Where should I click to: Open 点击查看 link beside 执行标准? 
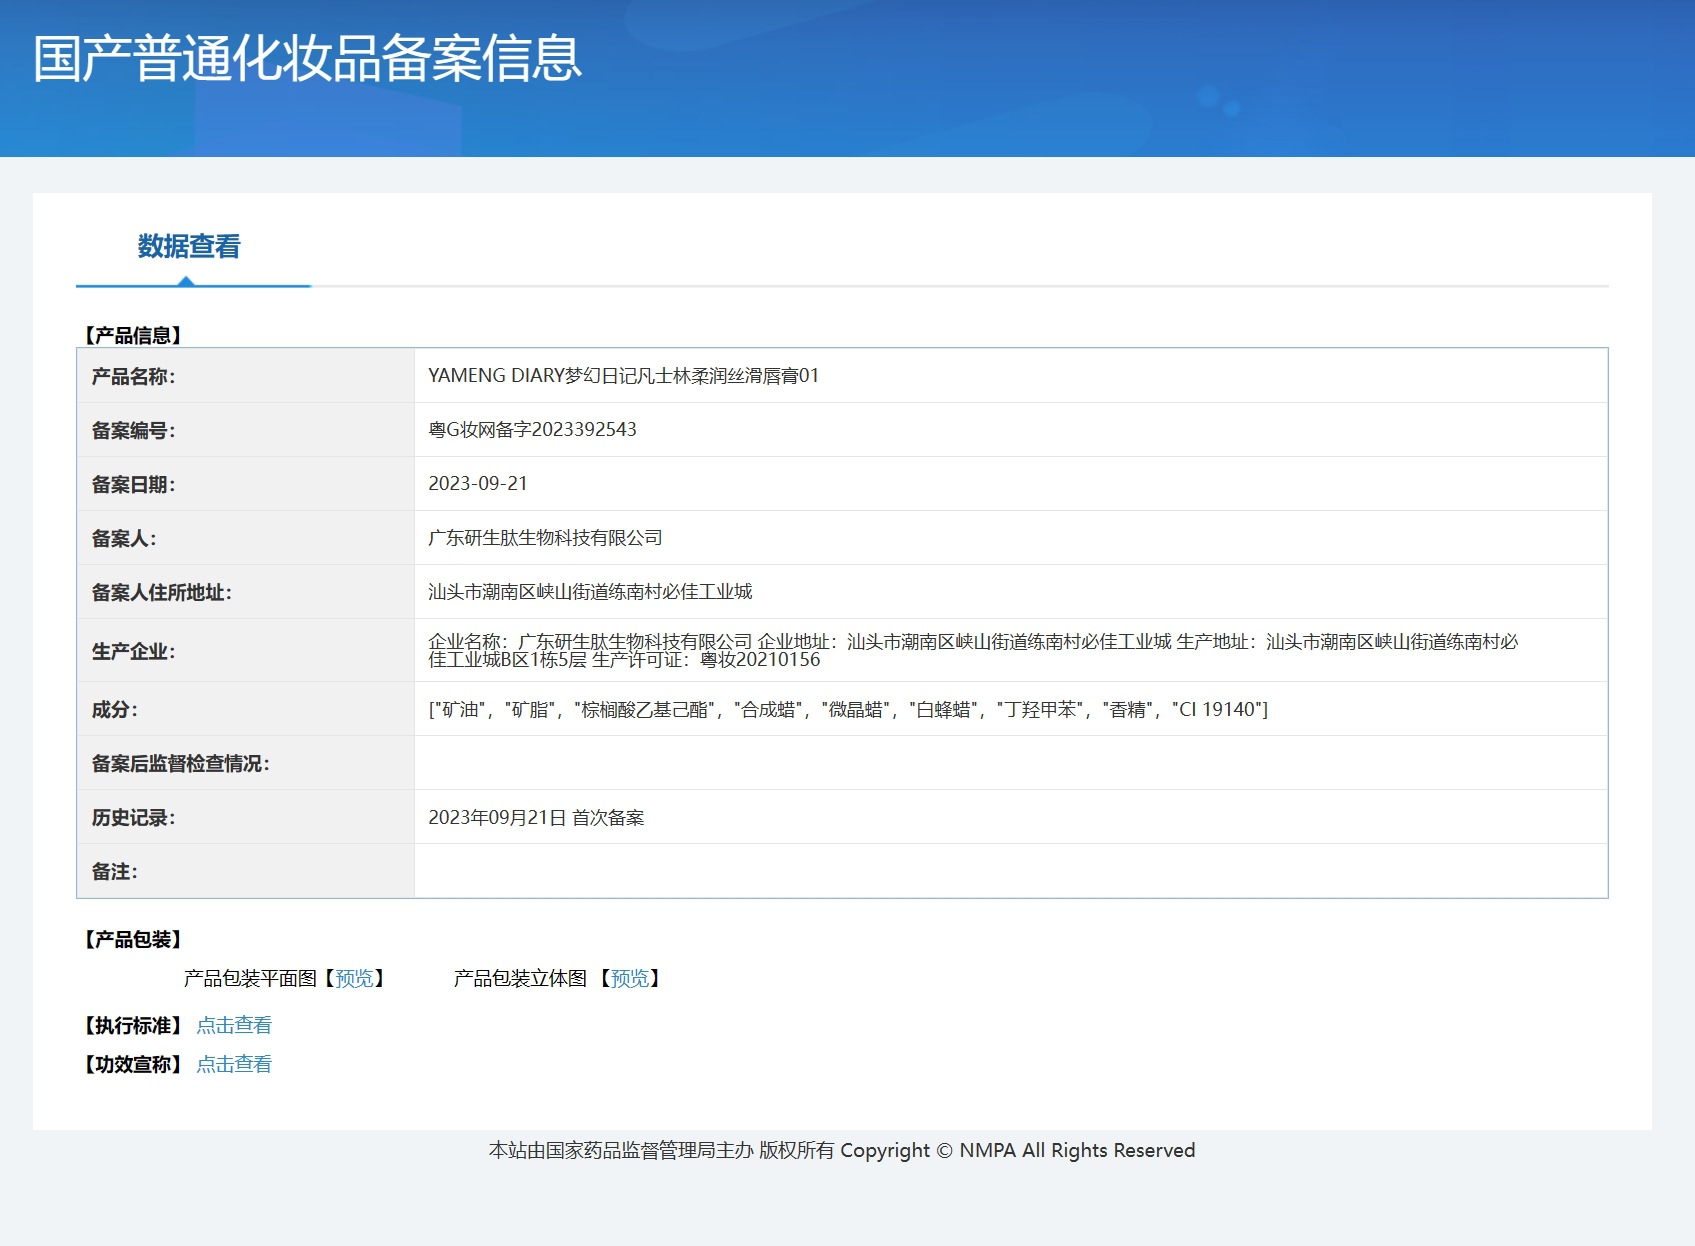click(x=234, y=1025)
